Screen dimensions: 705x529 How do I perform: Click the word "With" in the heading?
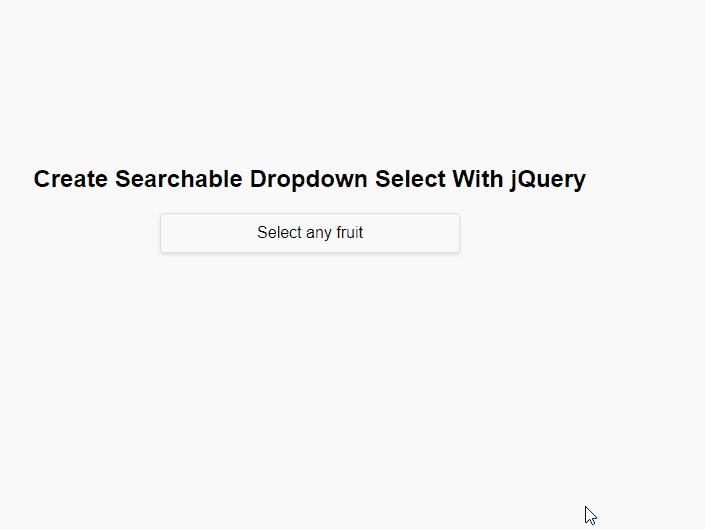[477, 179]
